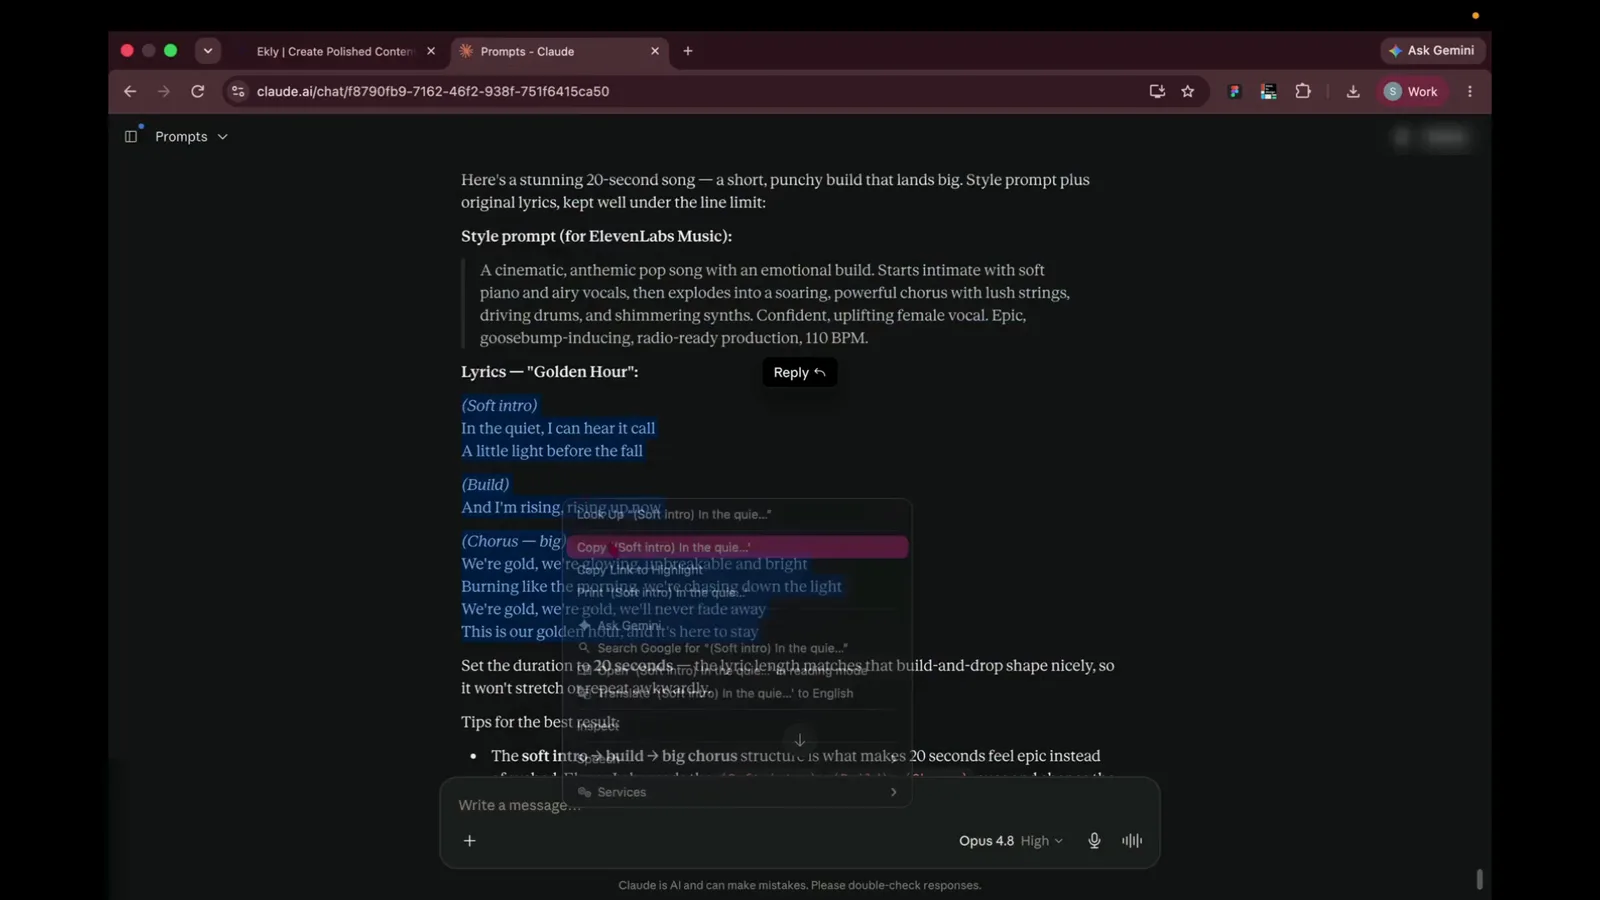Add an attachment with the plus icon
This screenshot has height=900, width=1600.
(x=469, y=841)
